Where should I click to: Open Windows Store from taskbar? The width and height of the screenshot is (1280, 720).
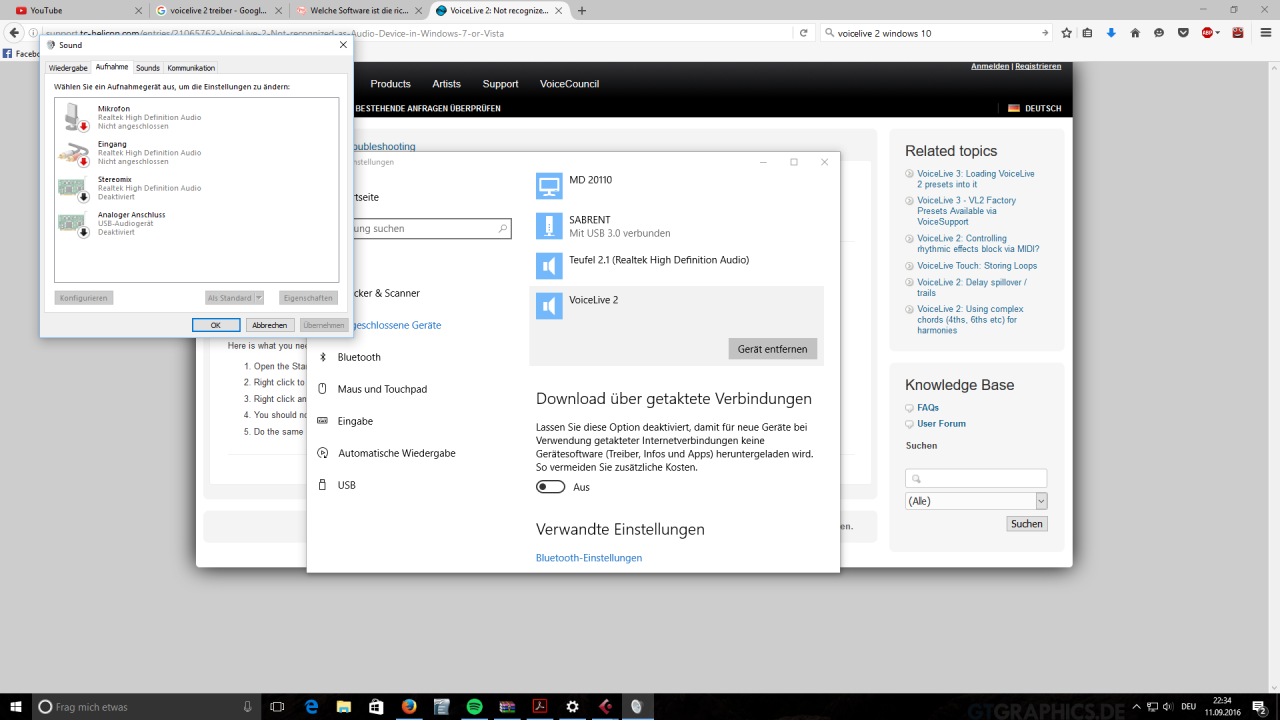[x=376, y=706]
